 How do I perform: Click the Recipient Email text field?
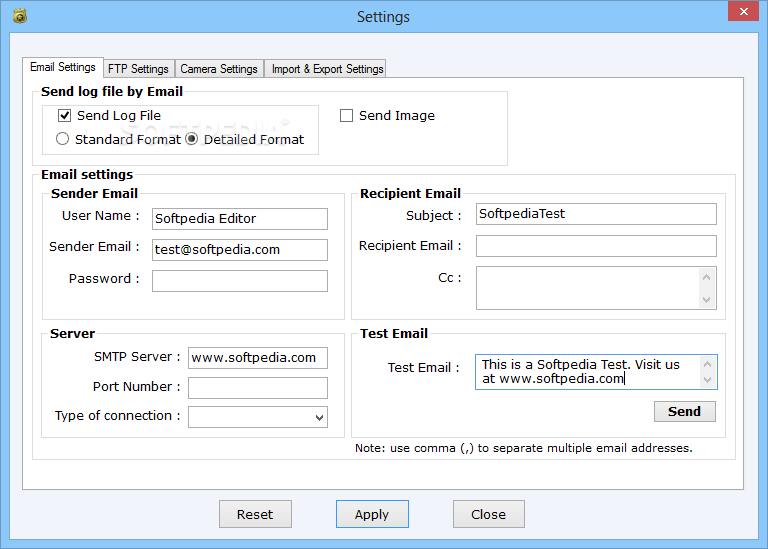pos(596,246)
